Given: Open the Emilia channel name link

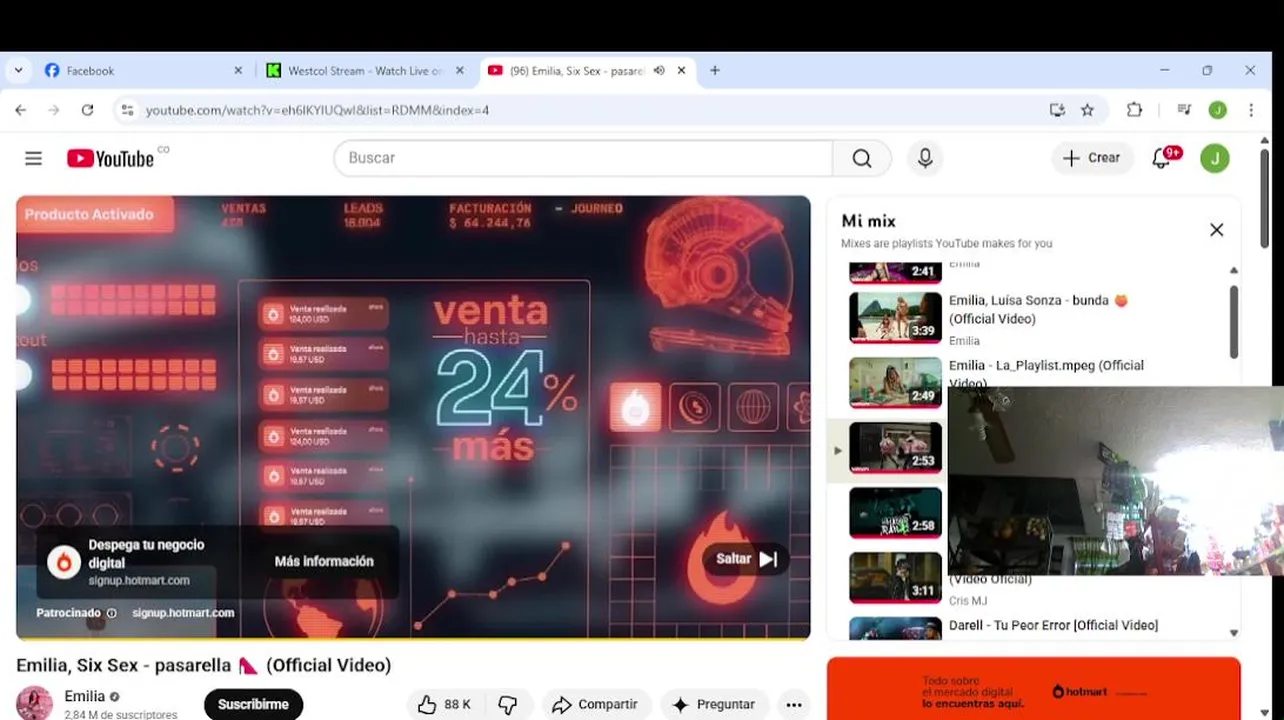Looking at the screenshot, I should click(x=84, y=696).
